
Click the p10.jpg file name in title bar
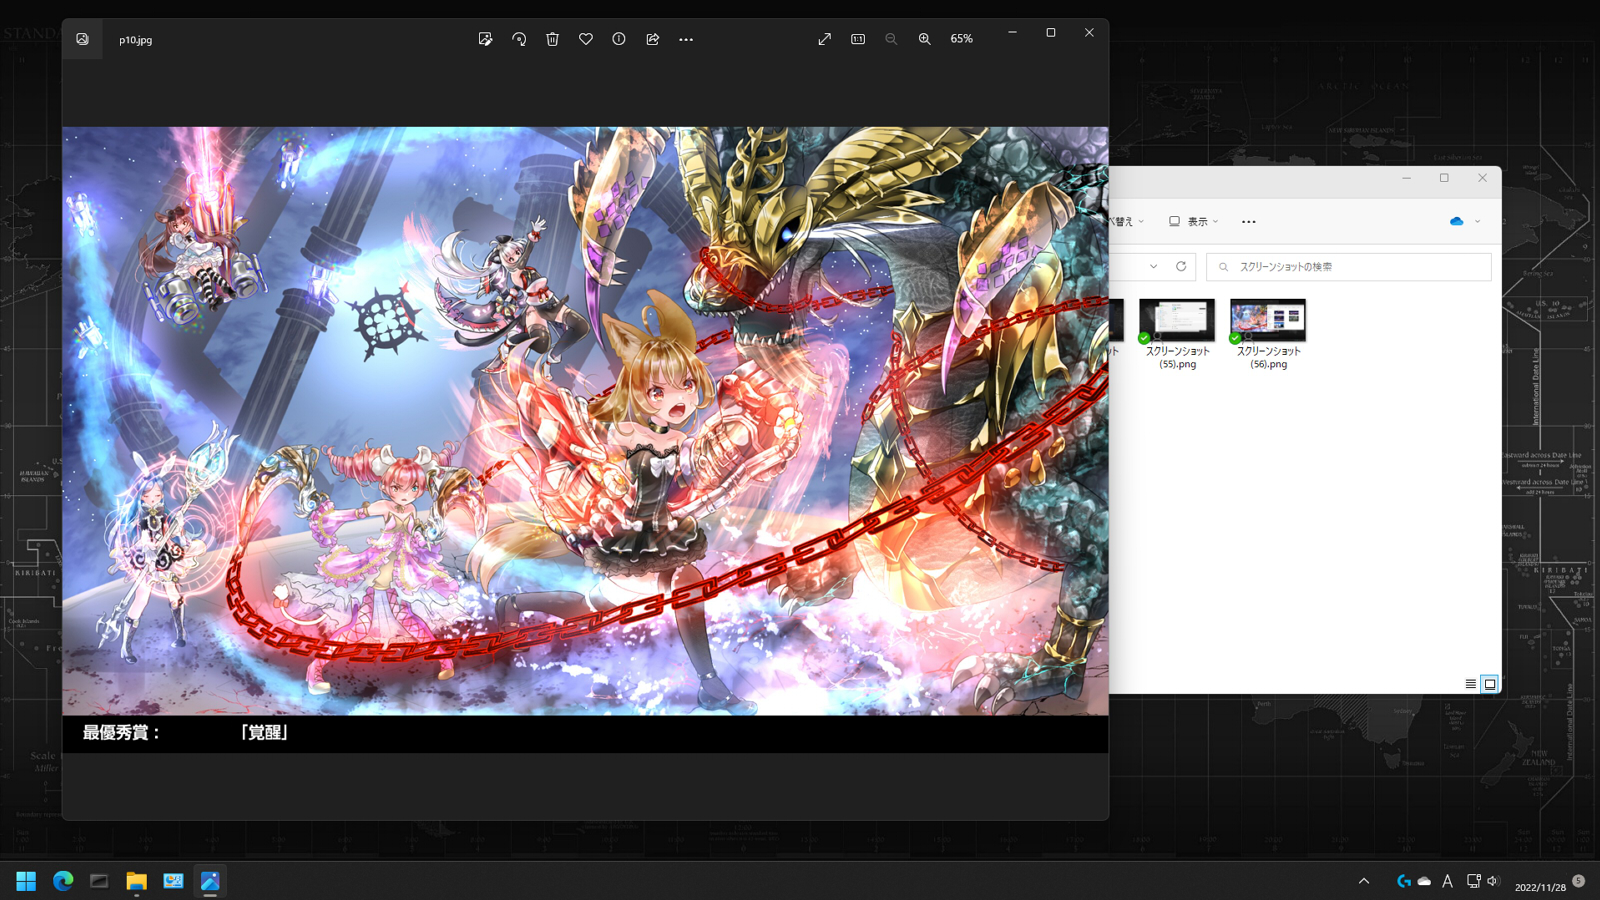pos(136,40)
